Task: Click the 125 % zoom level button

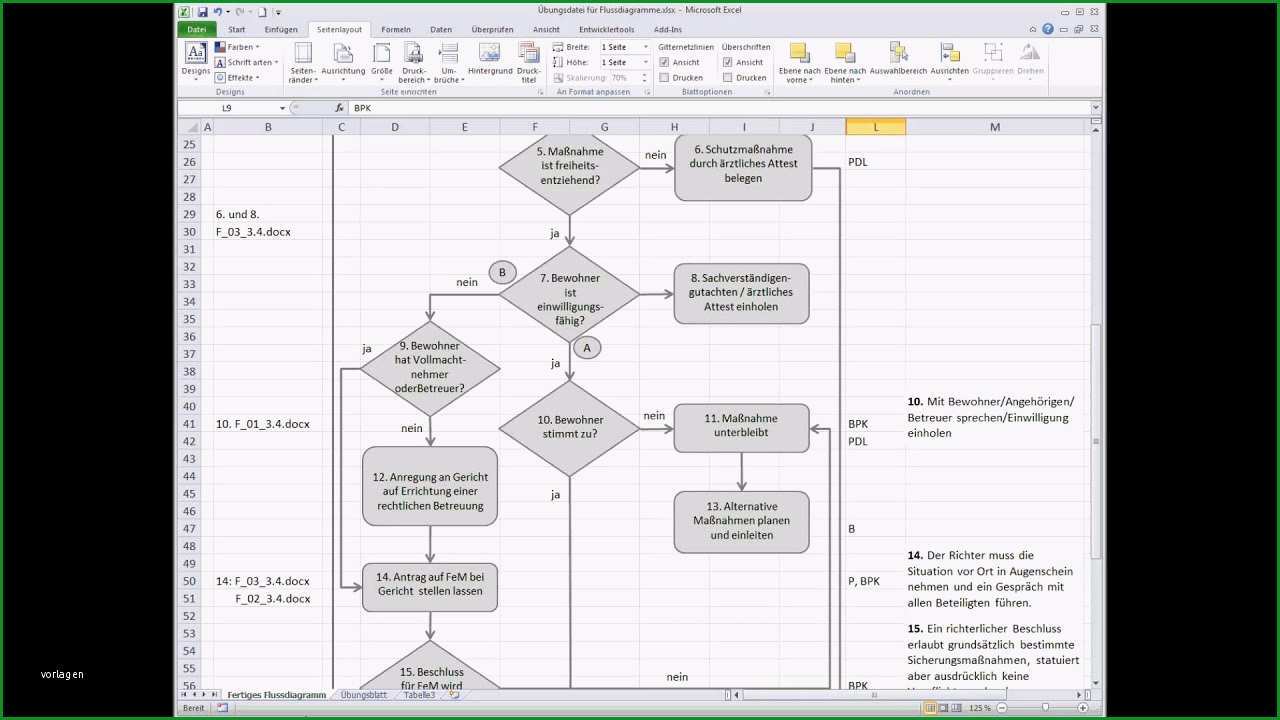Action: [980, 708]
